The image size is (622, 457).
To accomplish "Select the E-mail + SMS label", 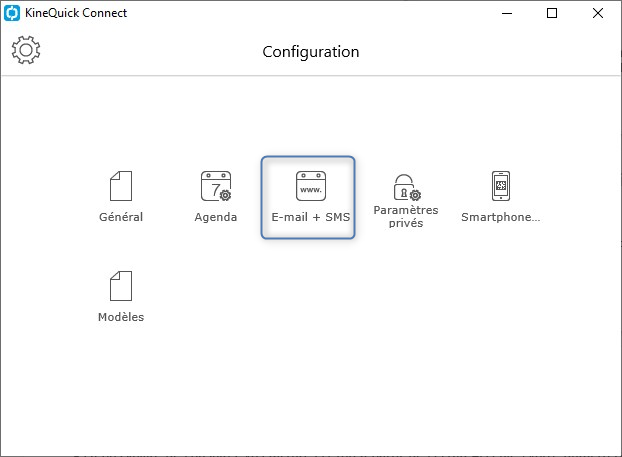I will pos(311,217).
